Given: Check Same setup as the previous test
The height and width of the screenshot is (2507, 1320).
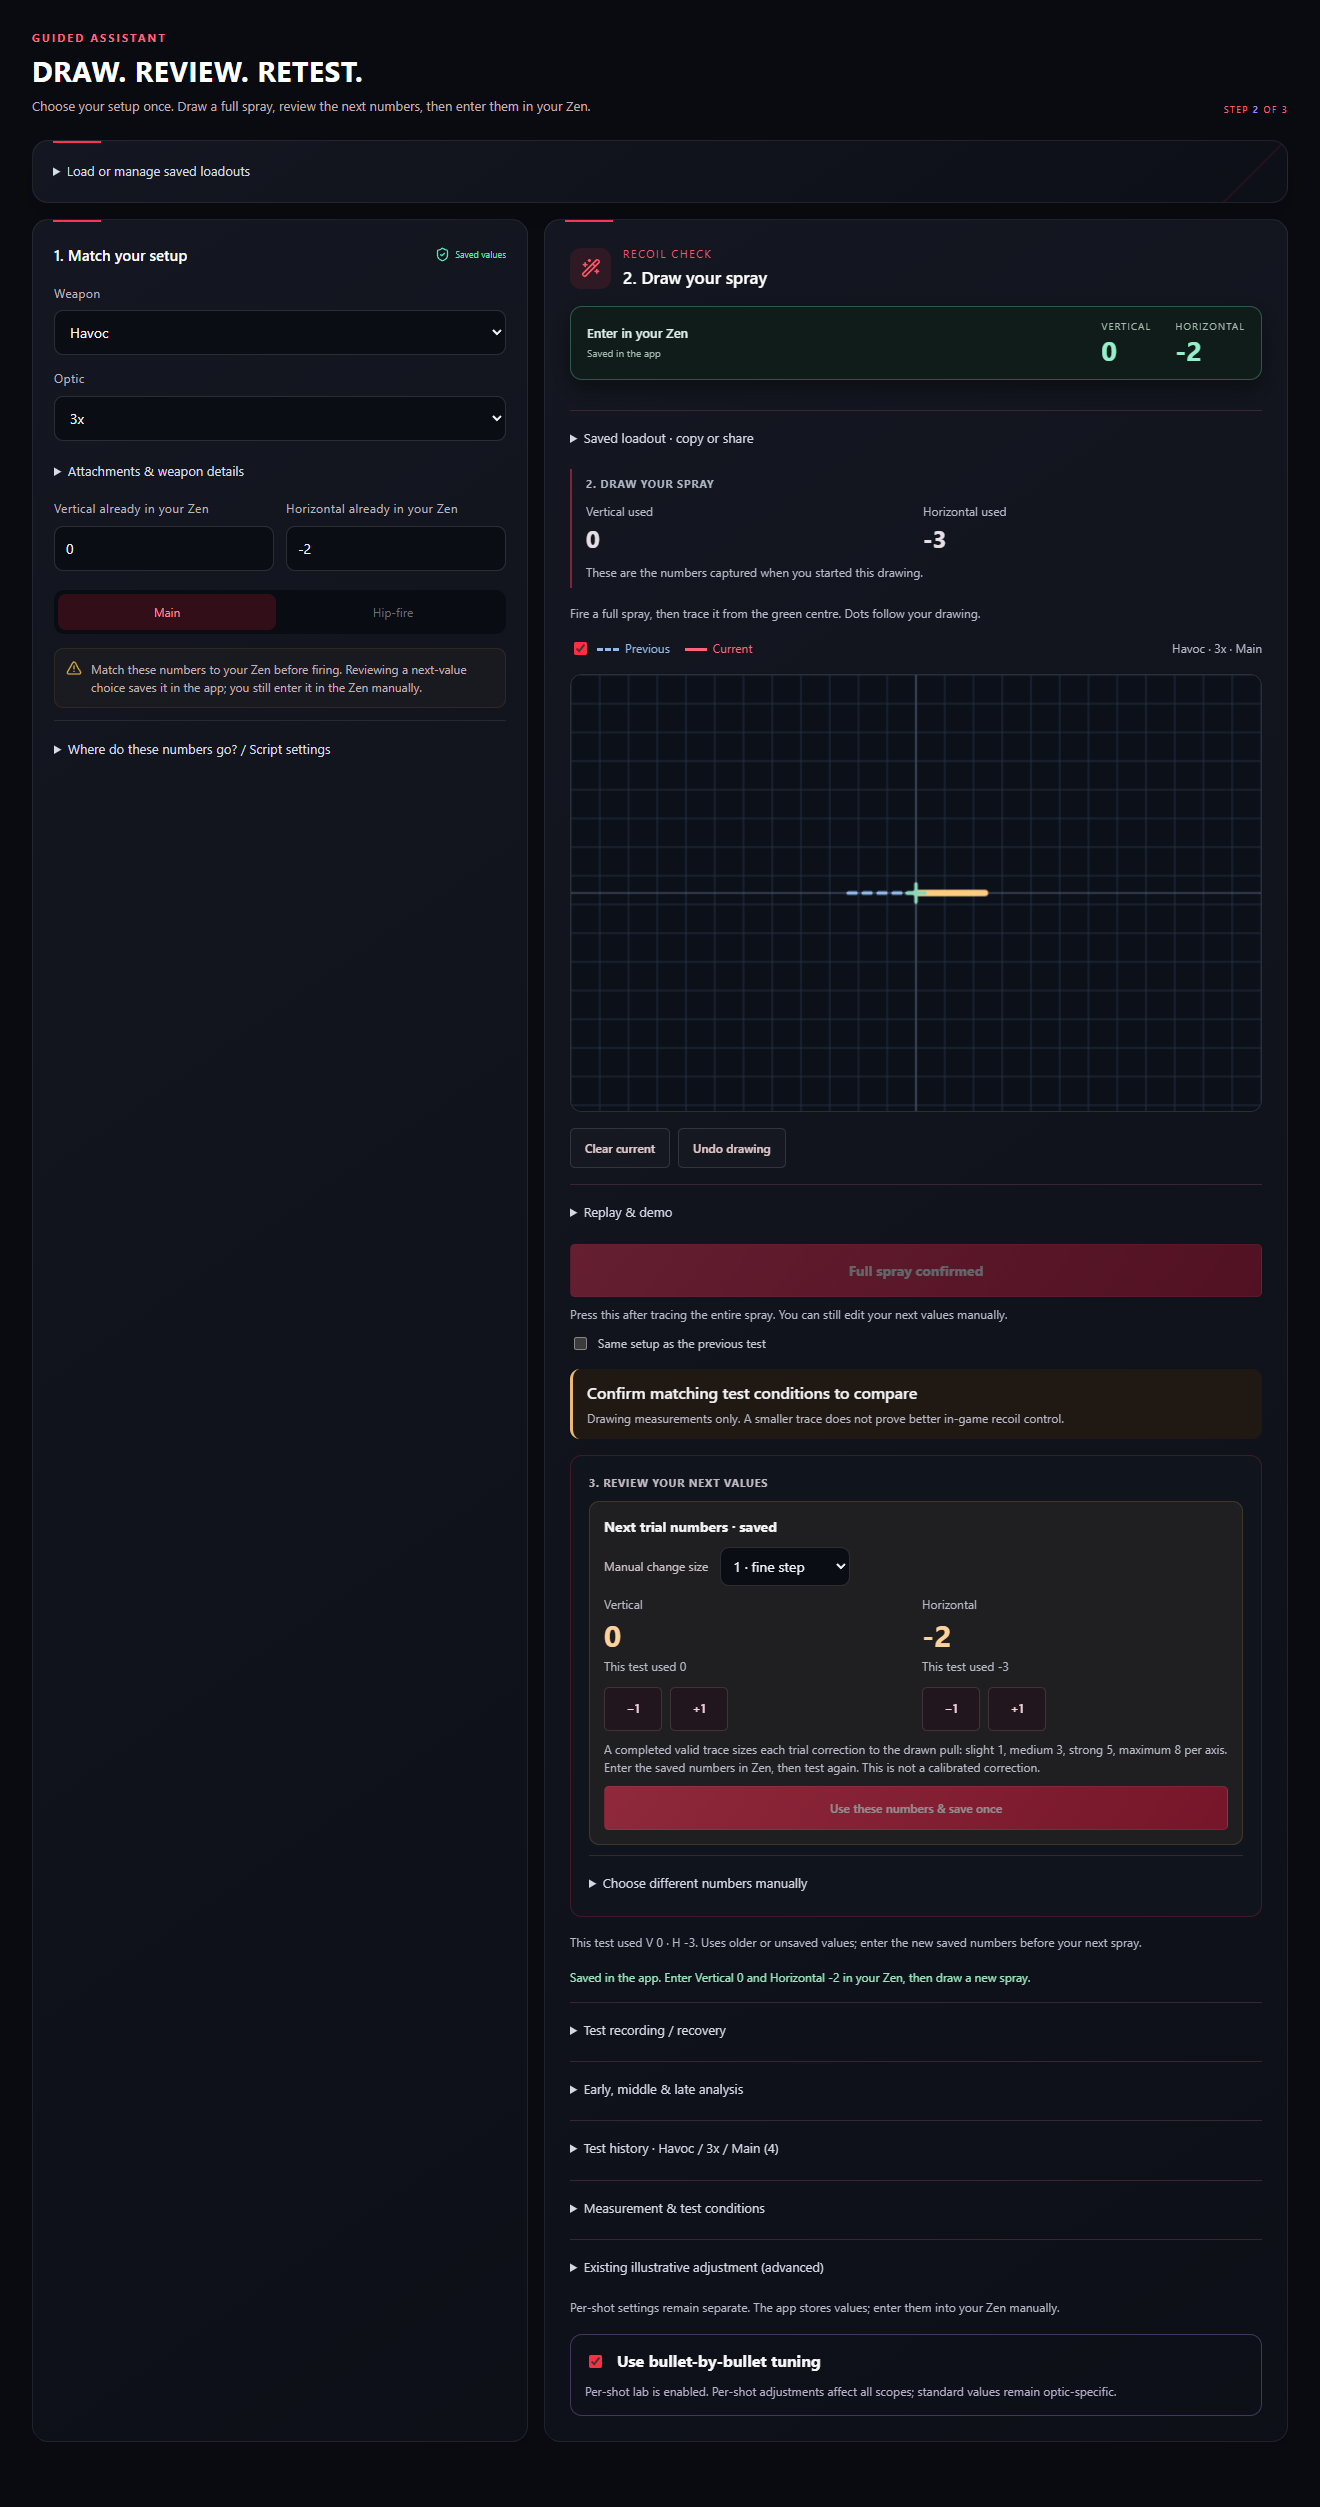Looking at the screenshot, I should tap(580, 1344).
